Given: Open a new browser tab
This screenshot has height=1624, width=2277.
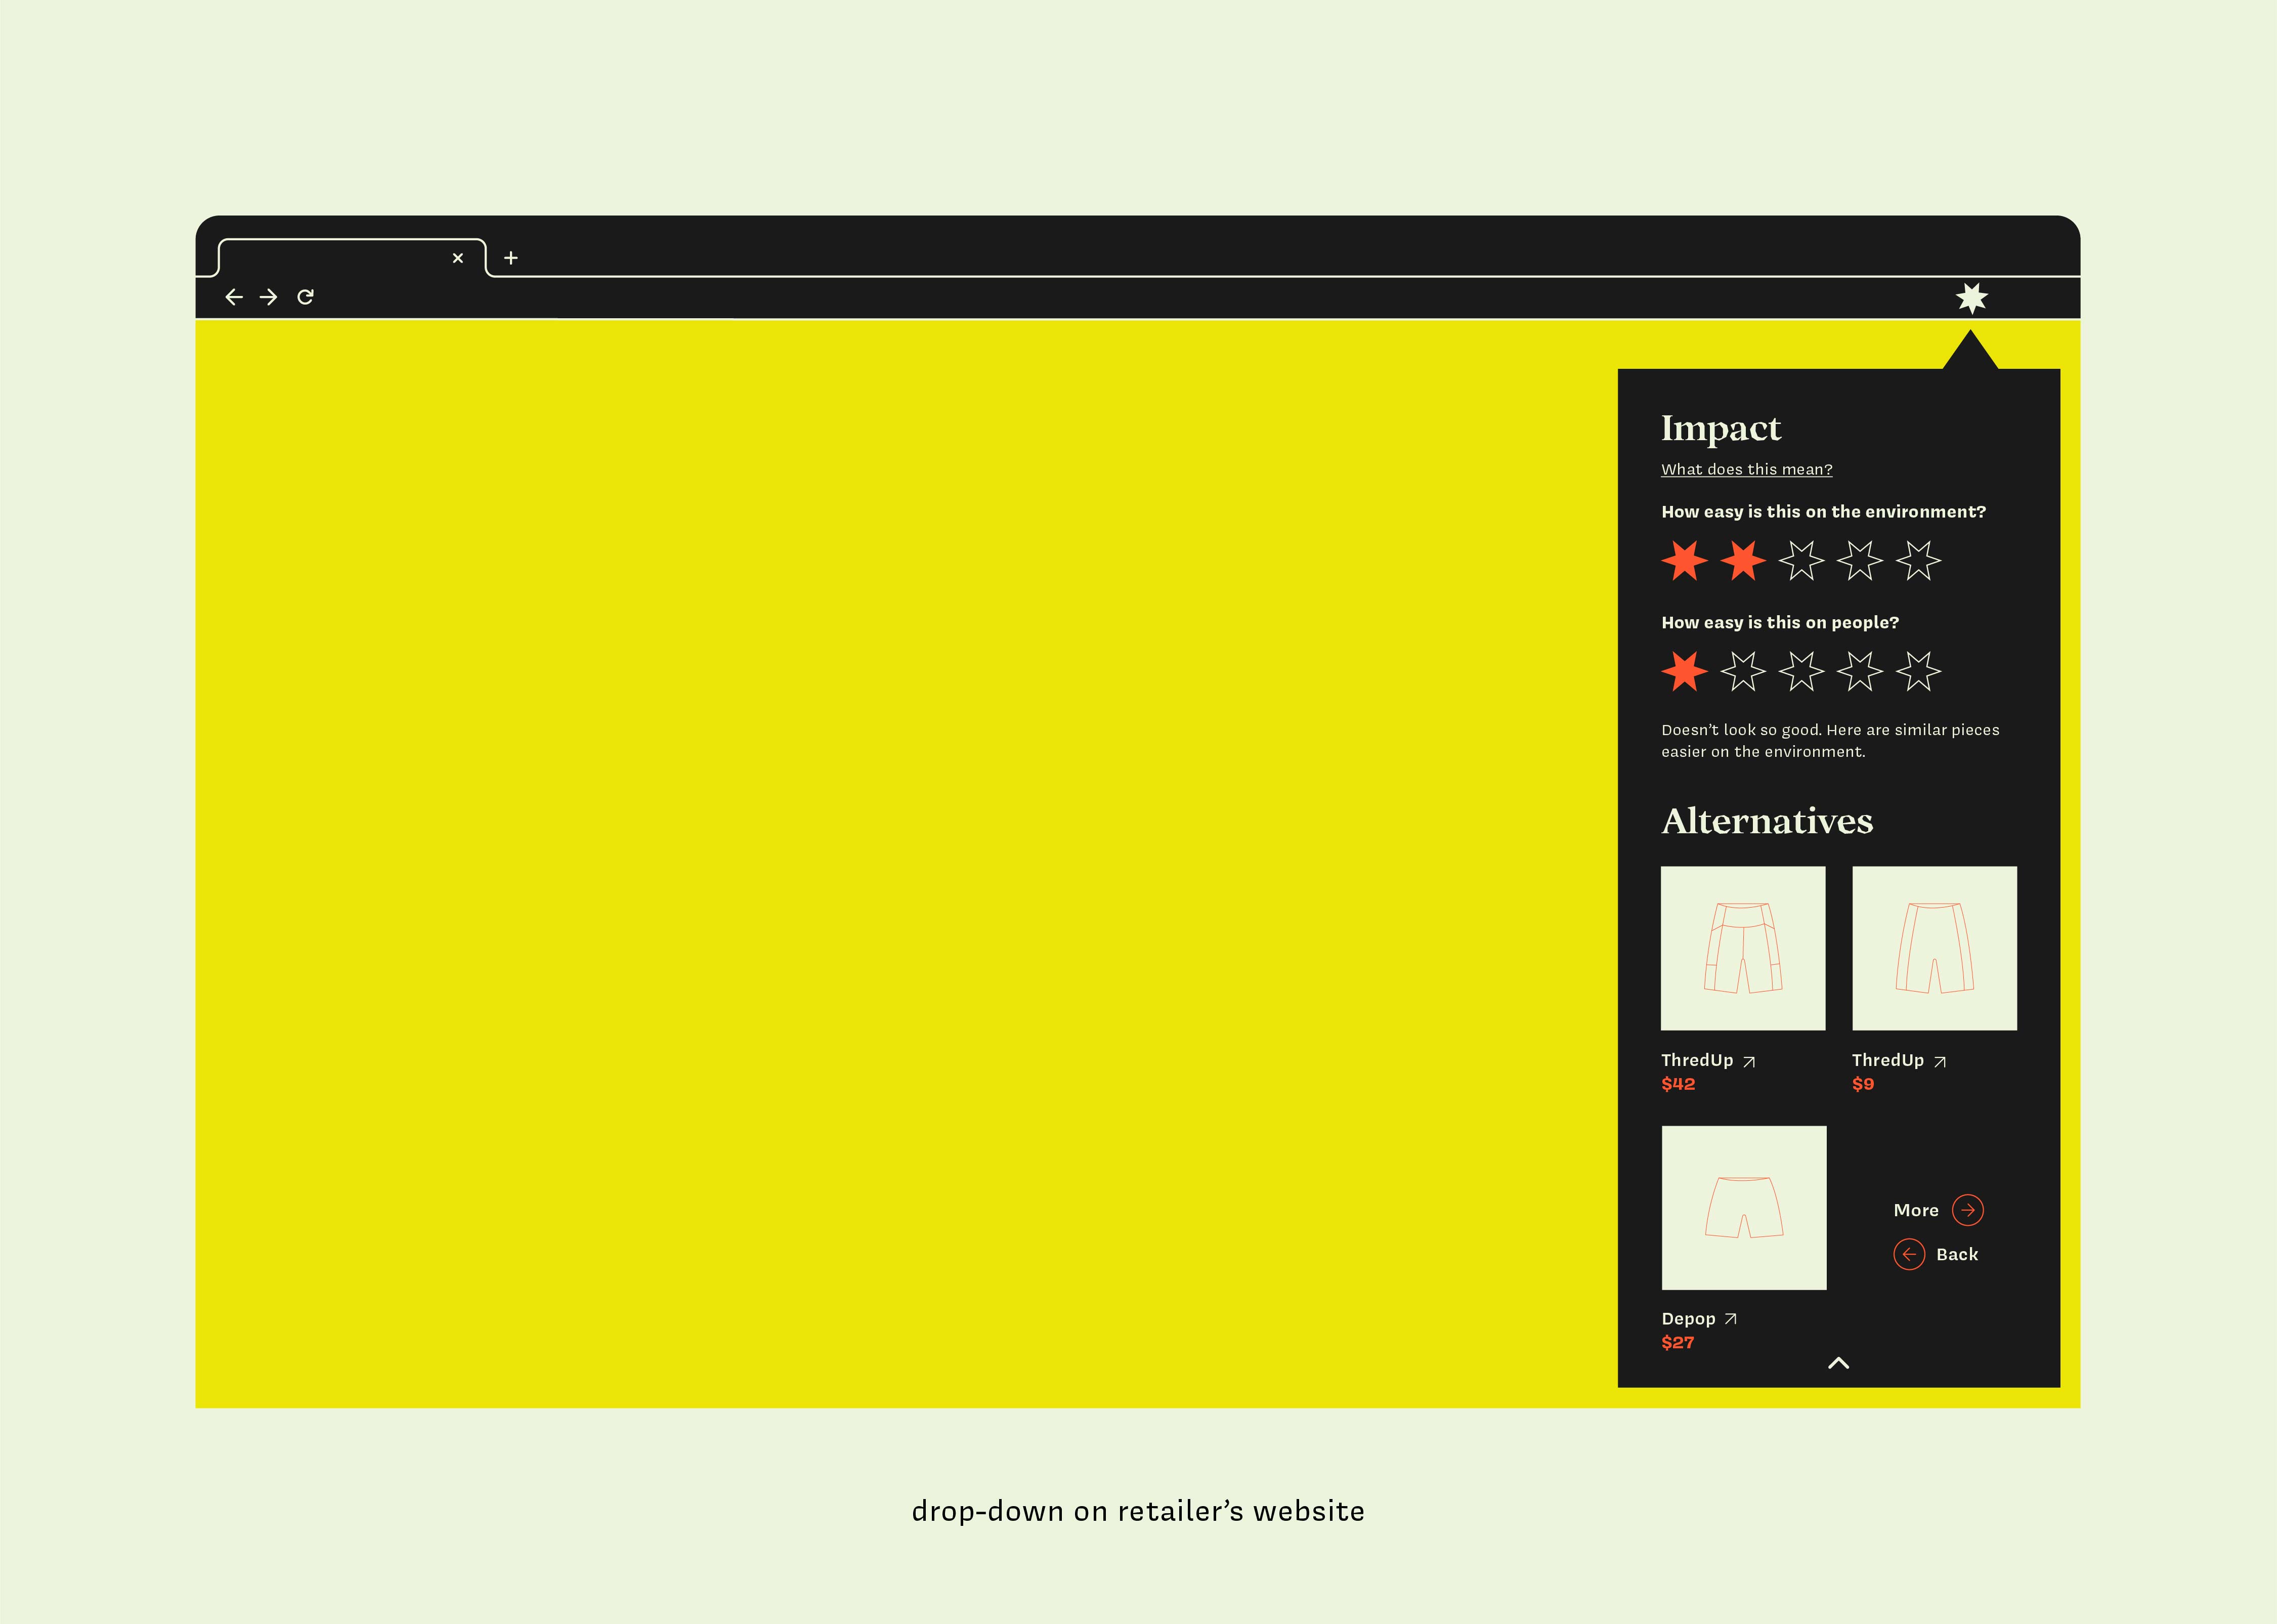Looking at the screenshot, I should (x=511, y=258).
